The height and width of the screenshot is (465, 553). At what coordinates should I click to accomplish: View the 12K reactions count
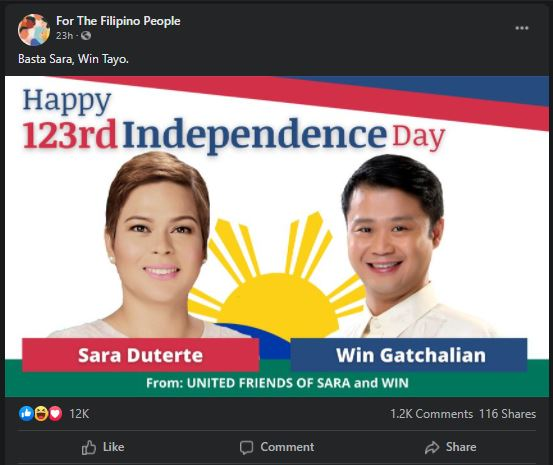pyautogui.click(x=79, y=414)
